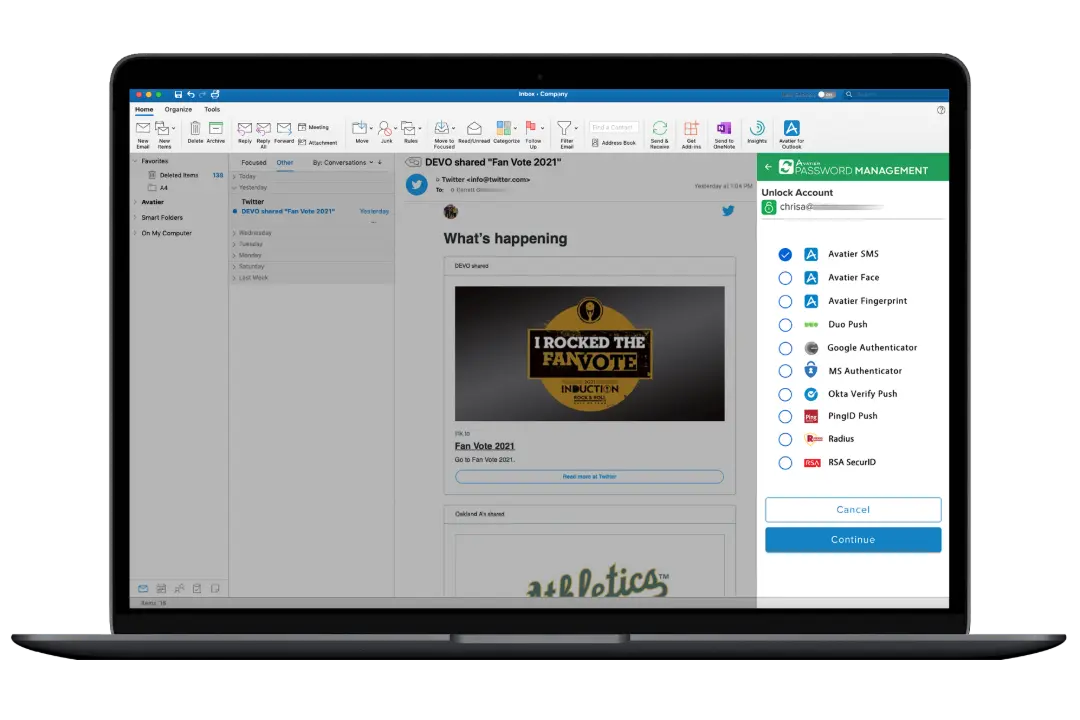
Task: Show the Other inbox tab
Action: click(284, 163)
